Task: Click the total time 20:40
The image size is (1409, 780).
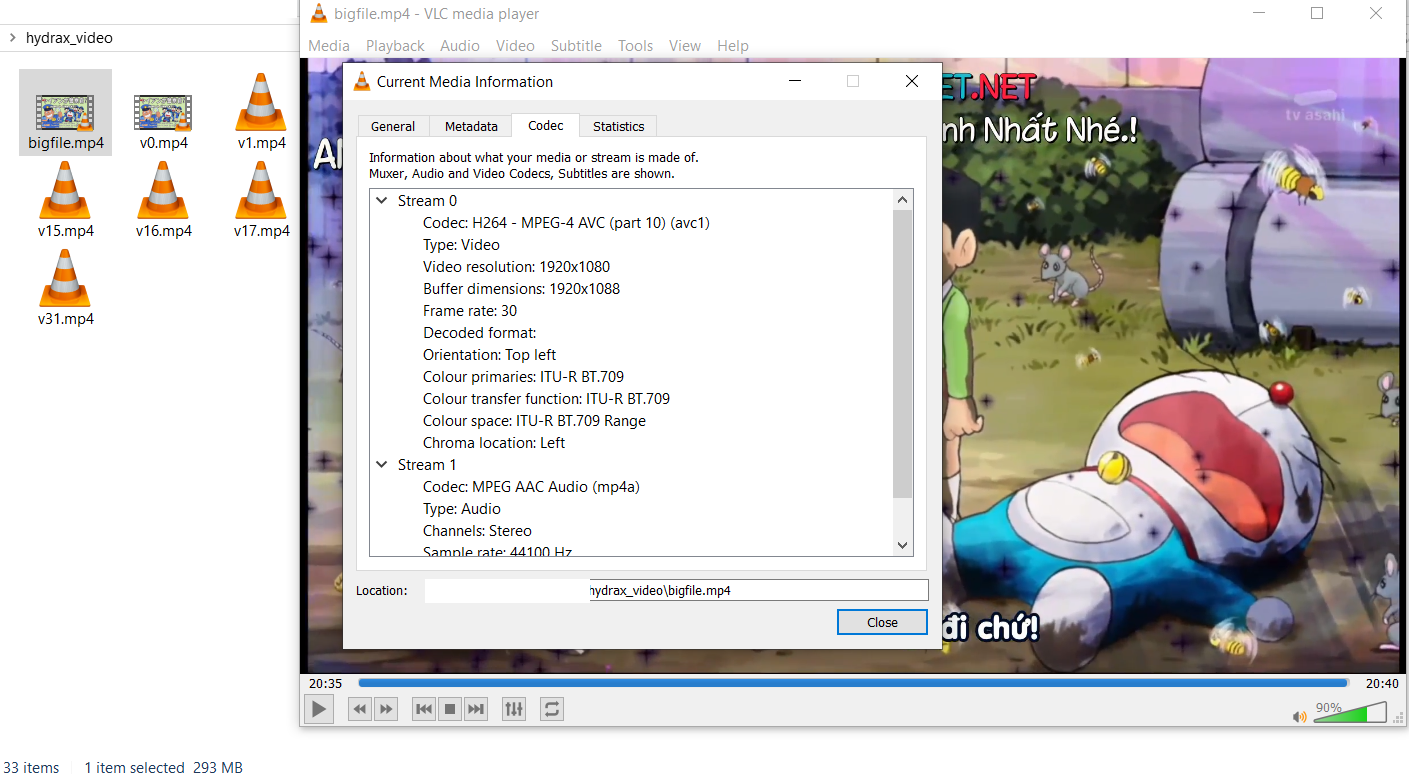Action: pos(1382,683)
